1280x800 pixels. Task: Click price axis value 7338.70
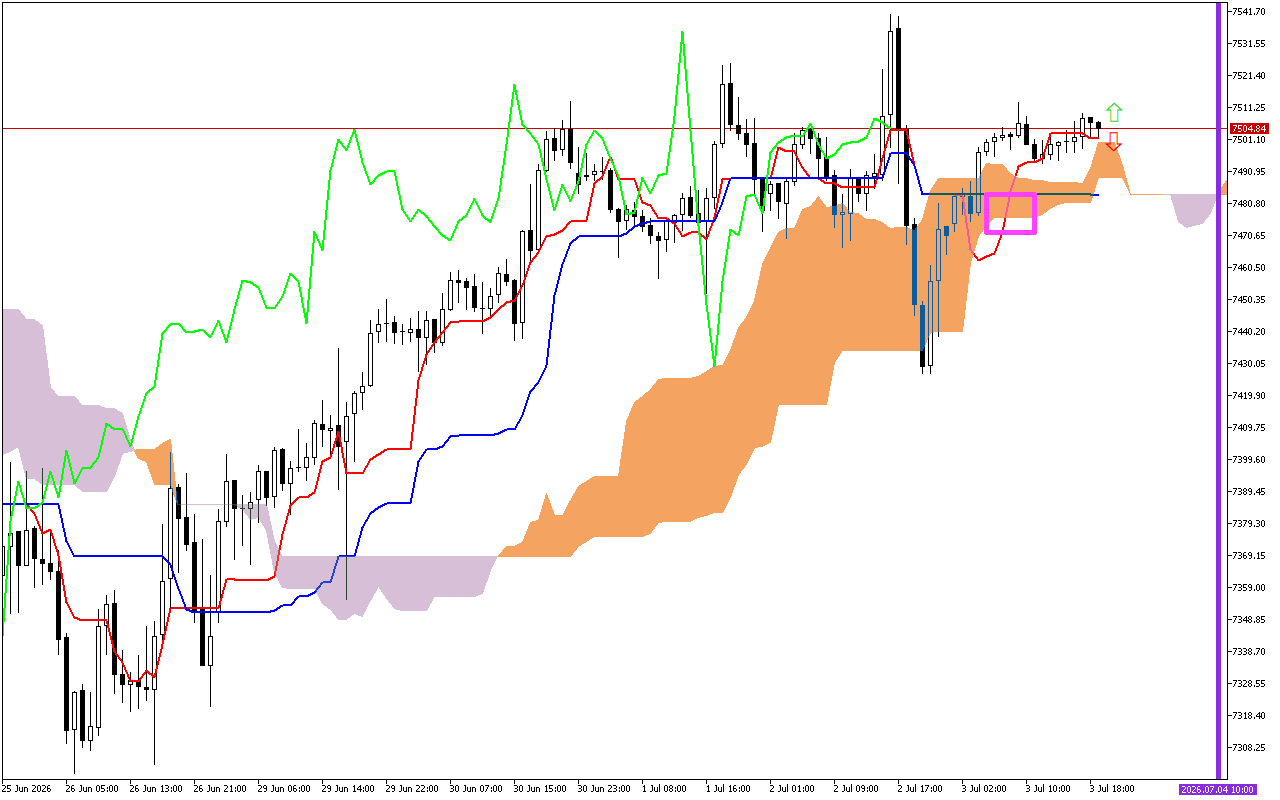click(x=1250, y=652)
